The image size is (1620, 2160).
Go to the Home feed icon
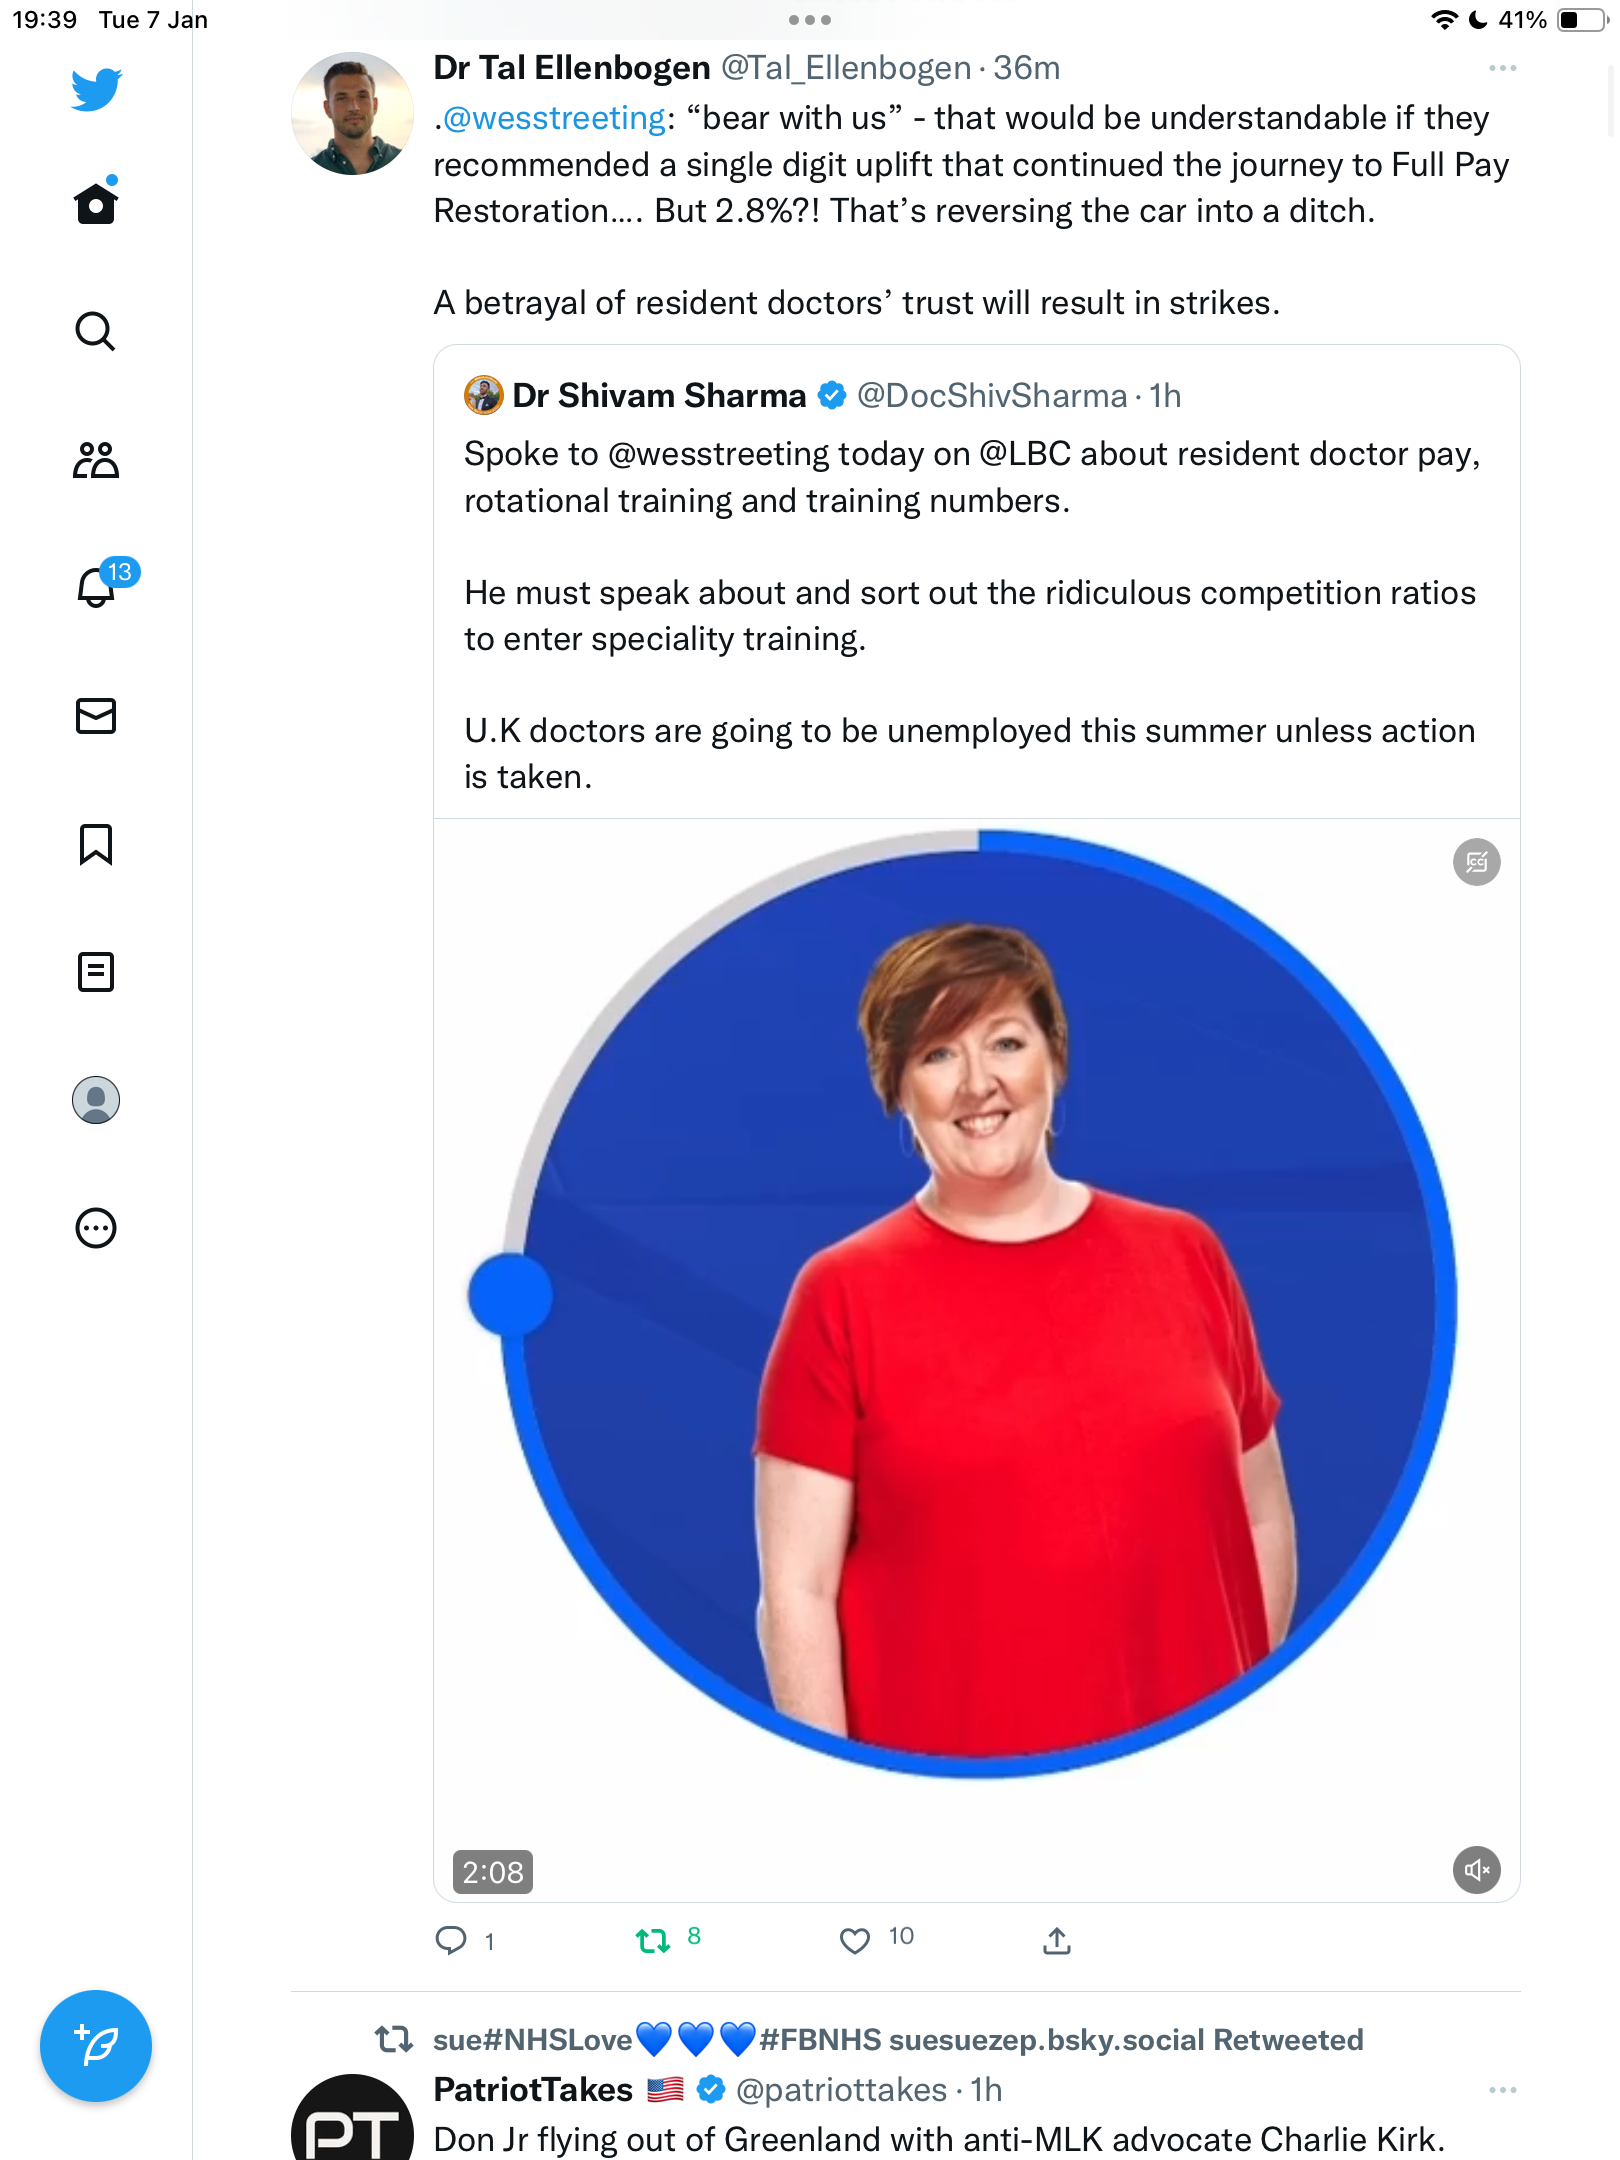pyautogui.click(x=96, y=202)
